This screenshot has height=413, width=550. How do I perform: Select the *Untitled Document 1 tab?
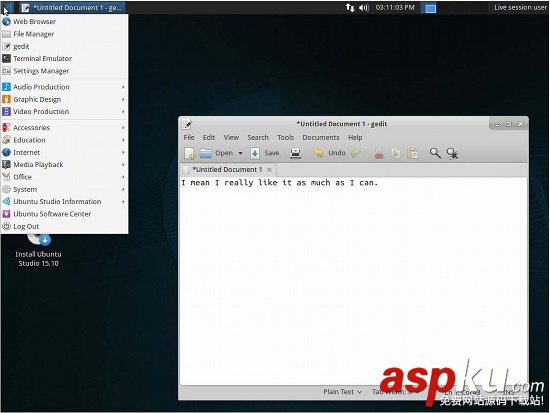pos(227,169)
